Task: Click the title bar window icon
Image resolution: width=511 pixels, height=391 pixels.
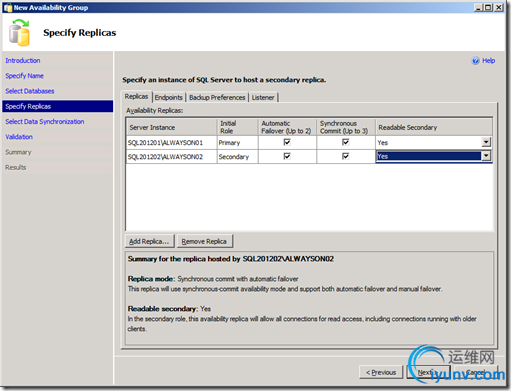Action: 8,8
